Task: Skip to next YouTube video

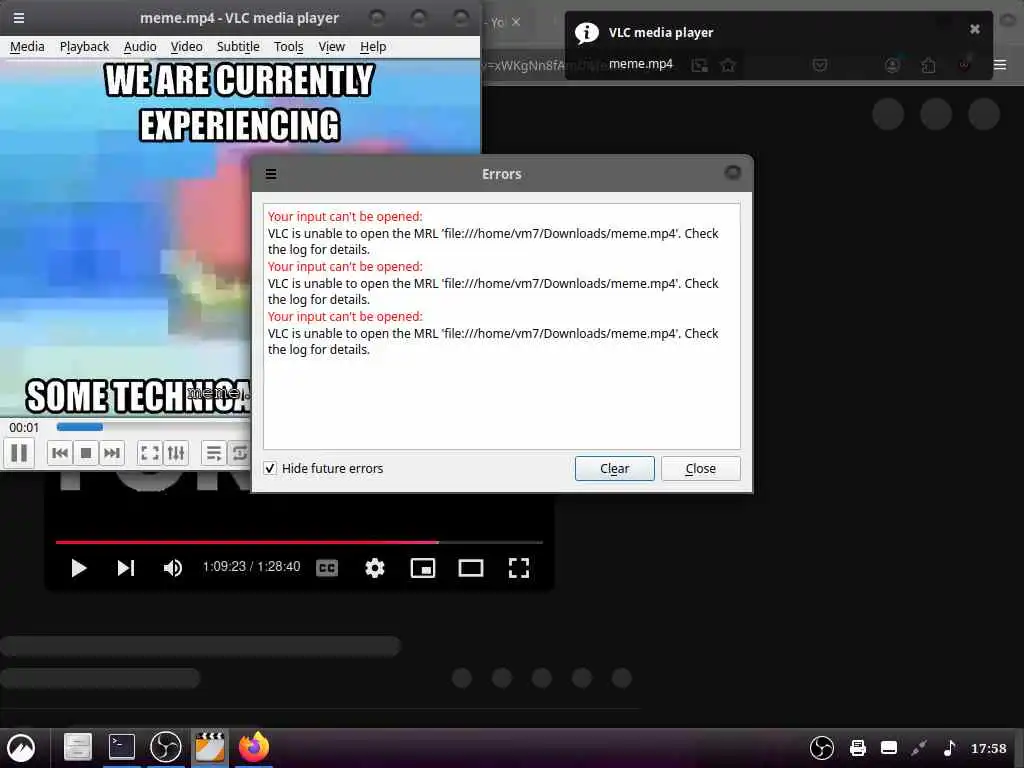Action: (125, 568)
